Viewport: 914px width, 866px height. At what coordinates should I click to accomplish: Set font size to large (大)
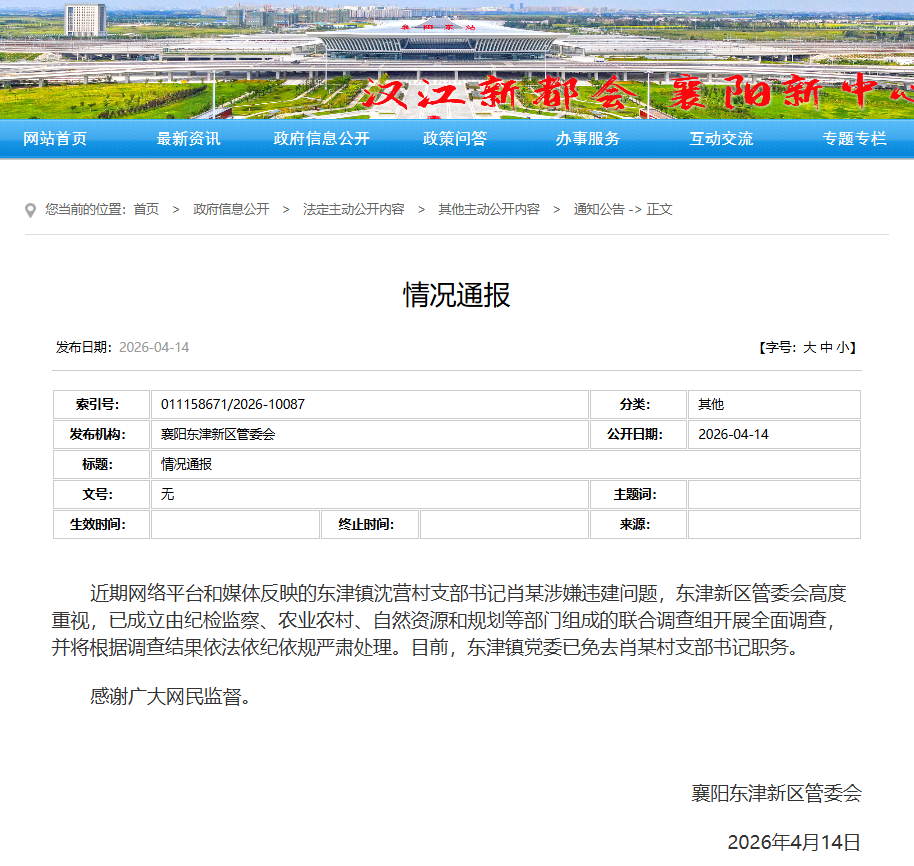[x=810, y=347]
